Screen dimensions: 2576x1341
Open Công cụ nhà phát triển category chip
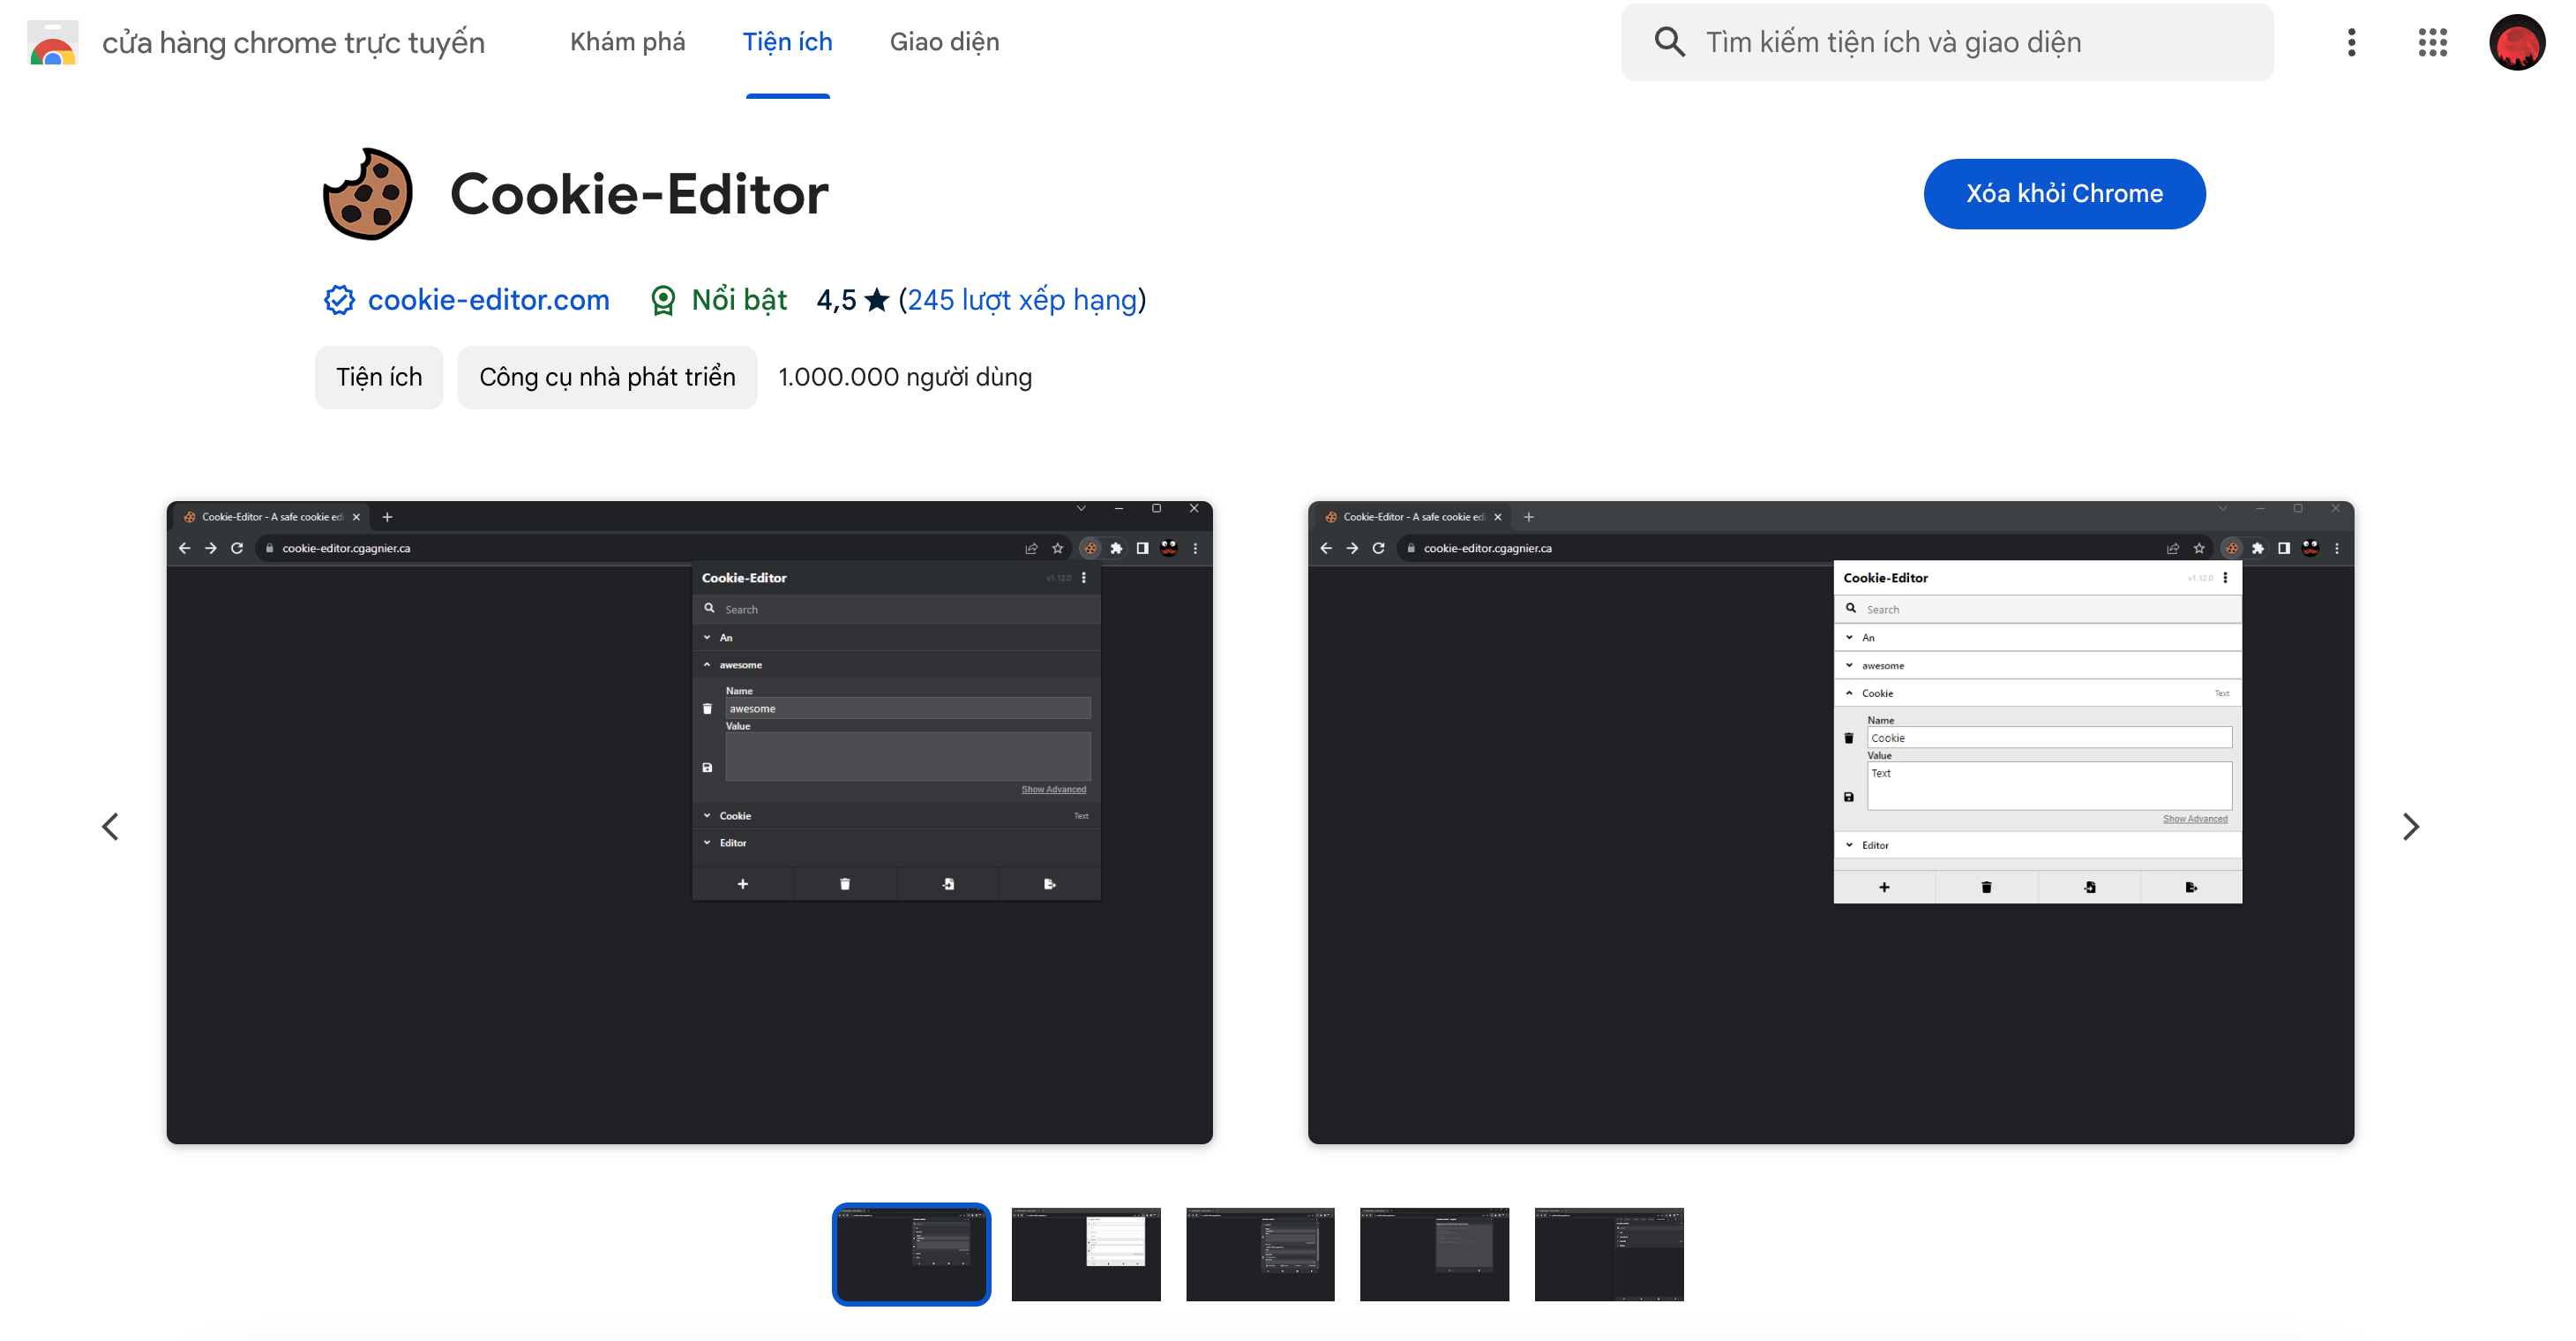click(607, 377)
